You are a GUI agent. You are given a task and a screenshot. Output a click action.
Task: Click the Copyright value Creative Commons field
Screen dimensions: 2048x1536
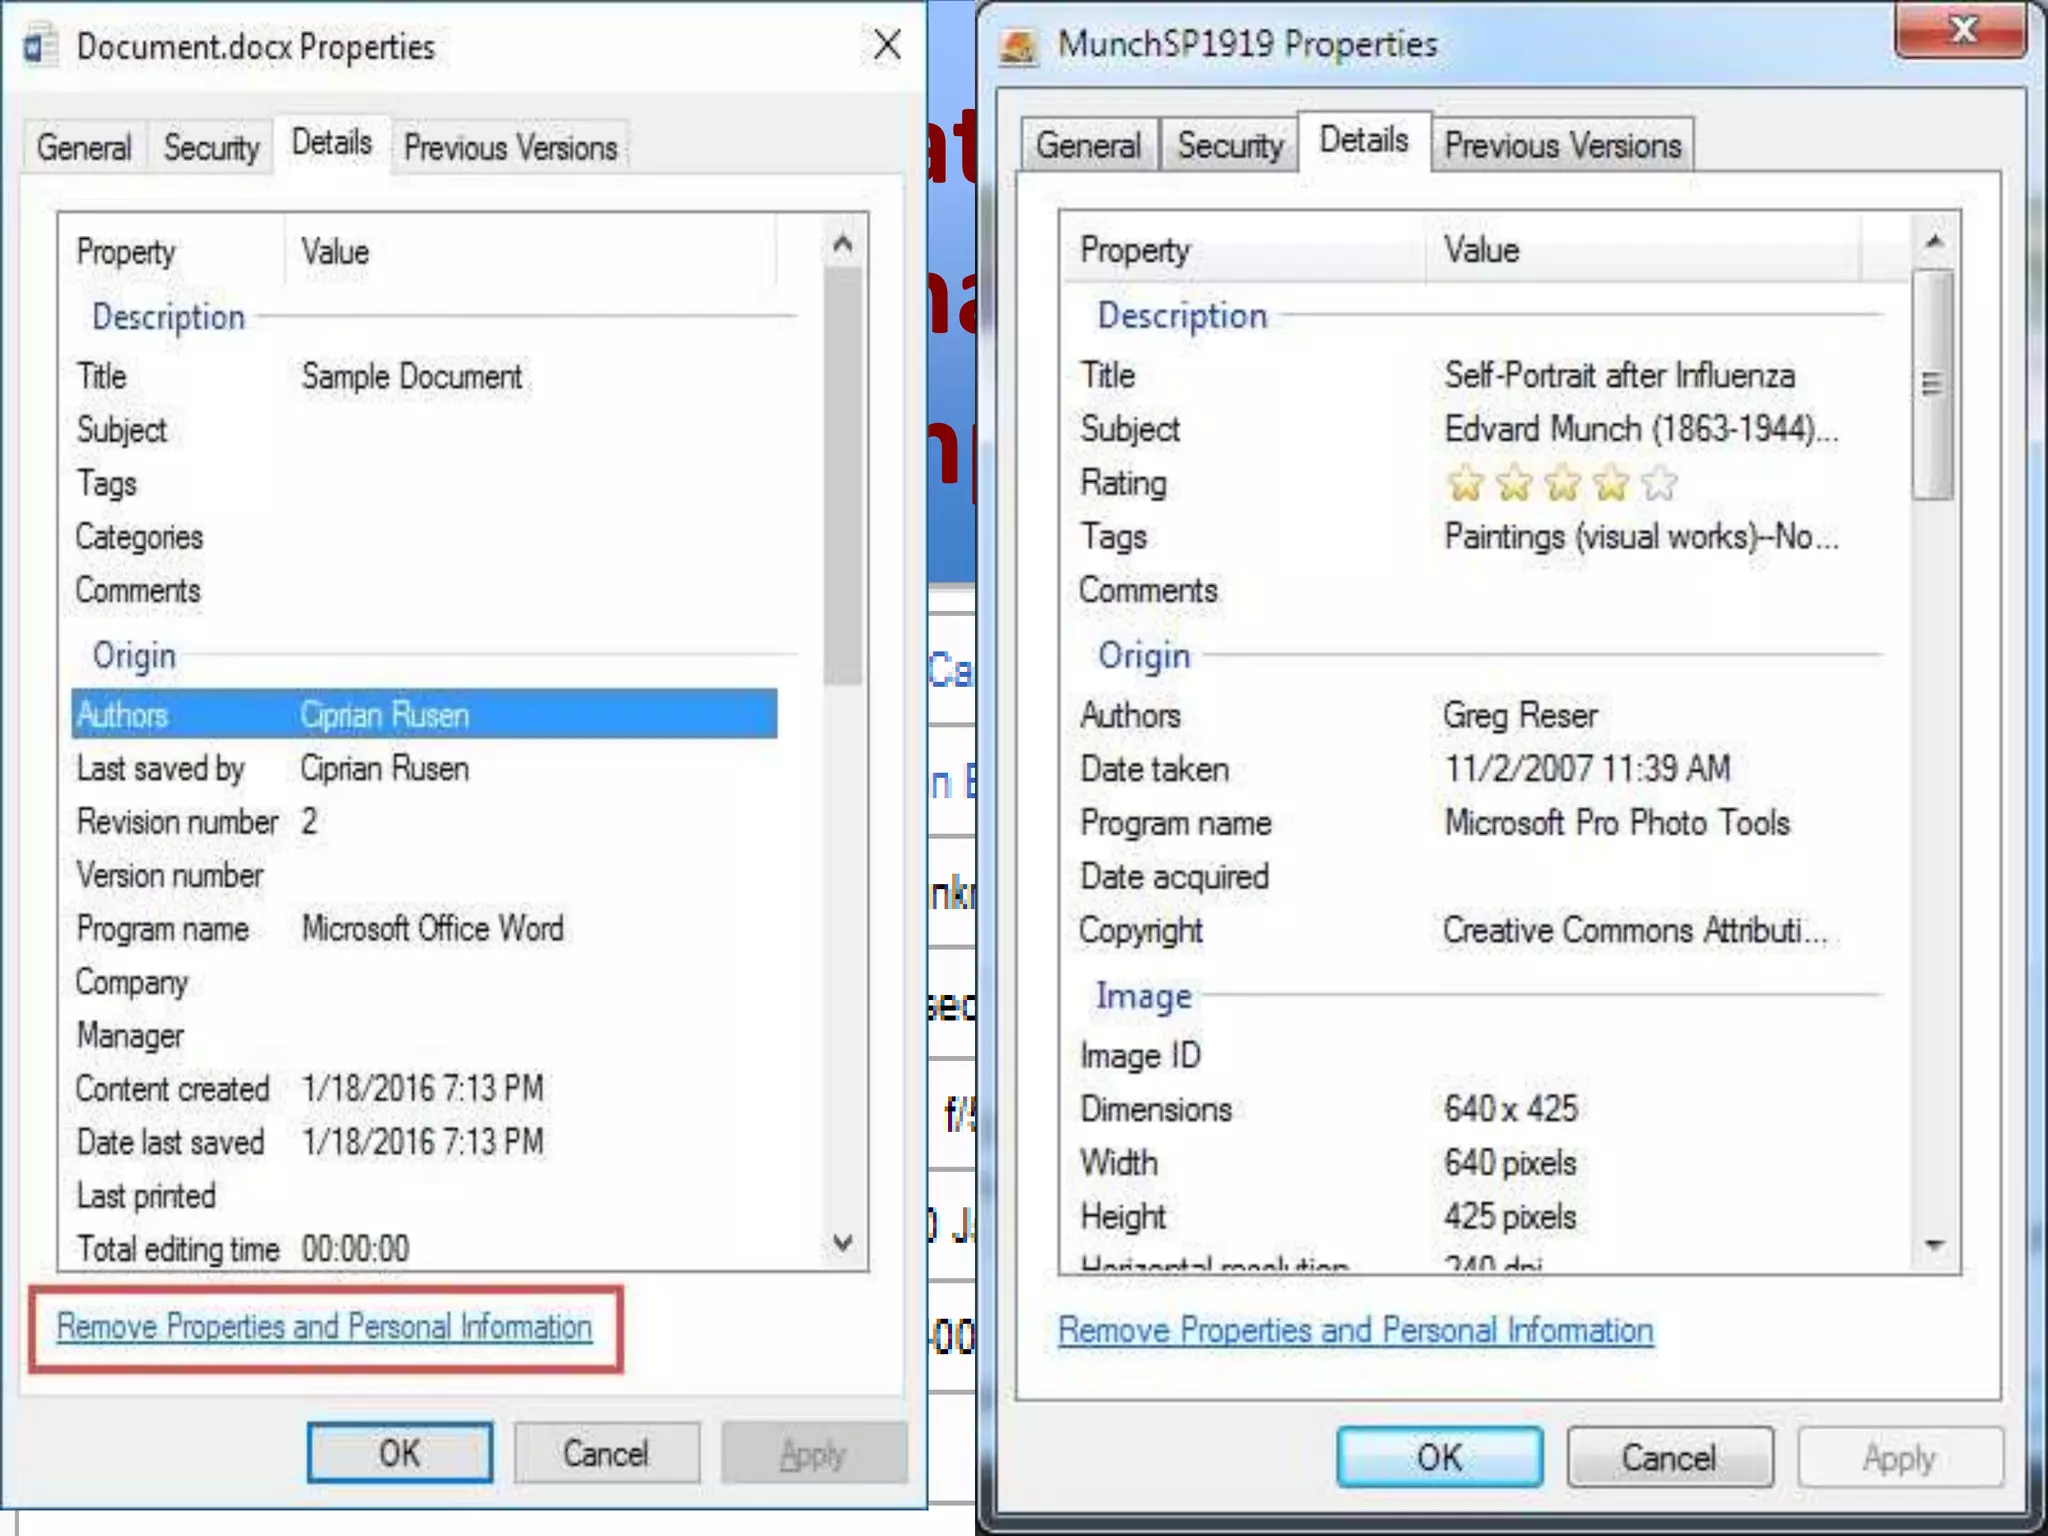click(1634, 930)
